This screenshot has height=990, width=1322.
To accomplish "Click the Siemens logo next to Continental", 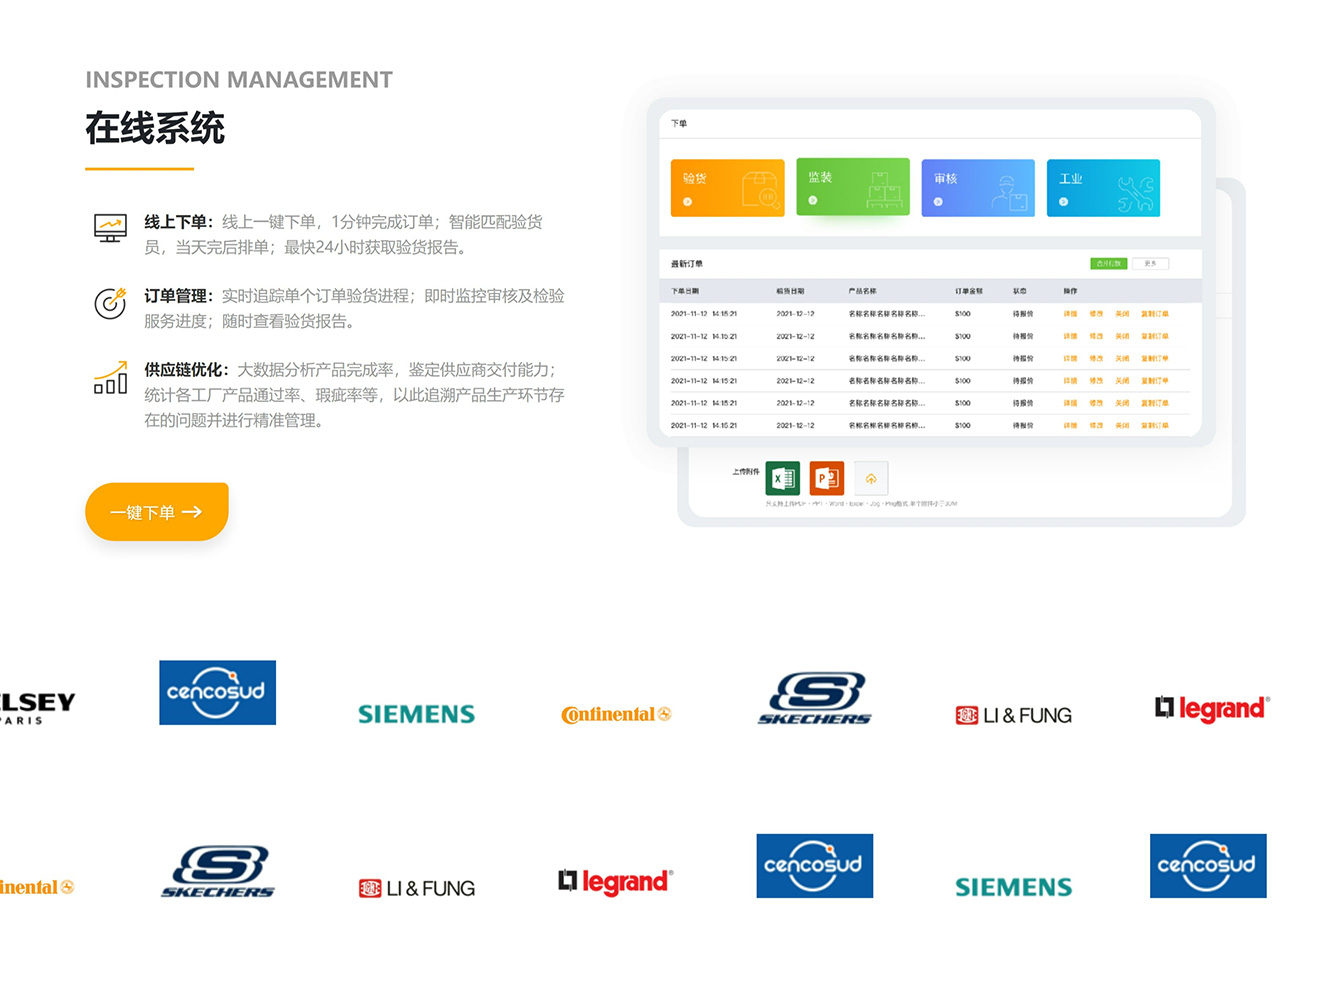I will 417,714.
